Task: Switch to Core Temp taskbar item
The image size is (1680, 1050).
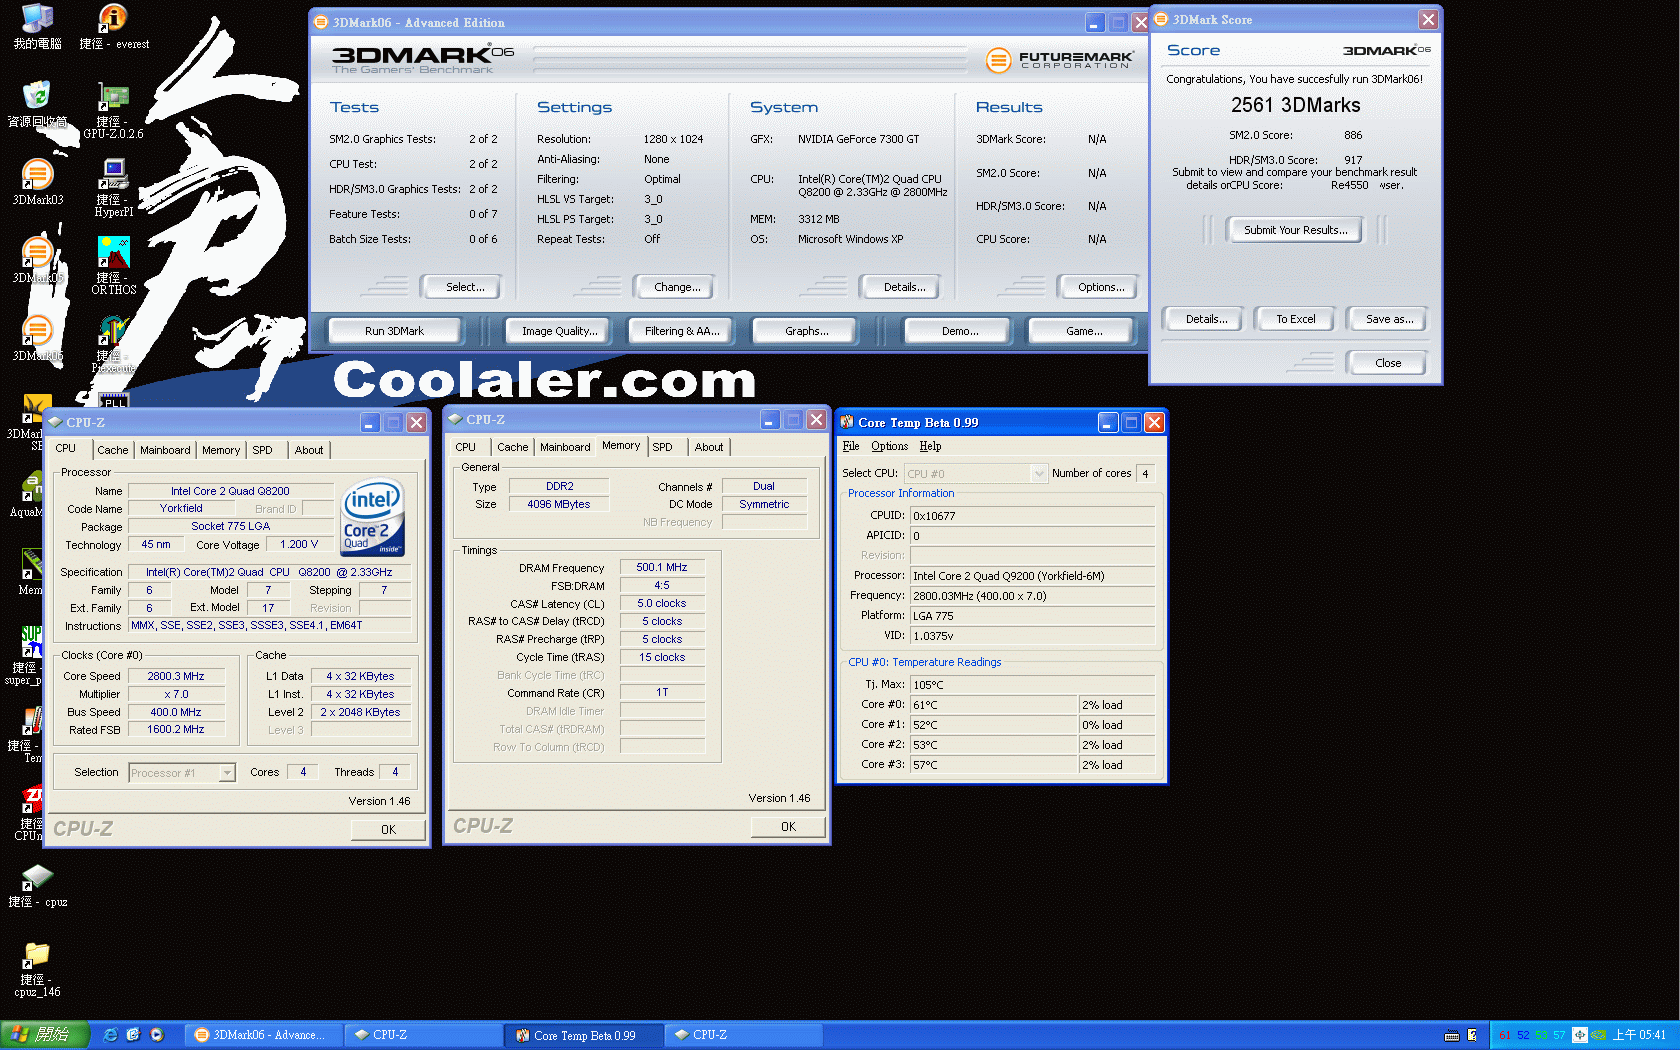Action: pyautogui.click(x=584, y=1035)
